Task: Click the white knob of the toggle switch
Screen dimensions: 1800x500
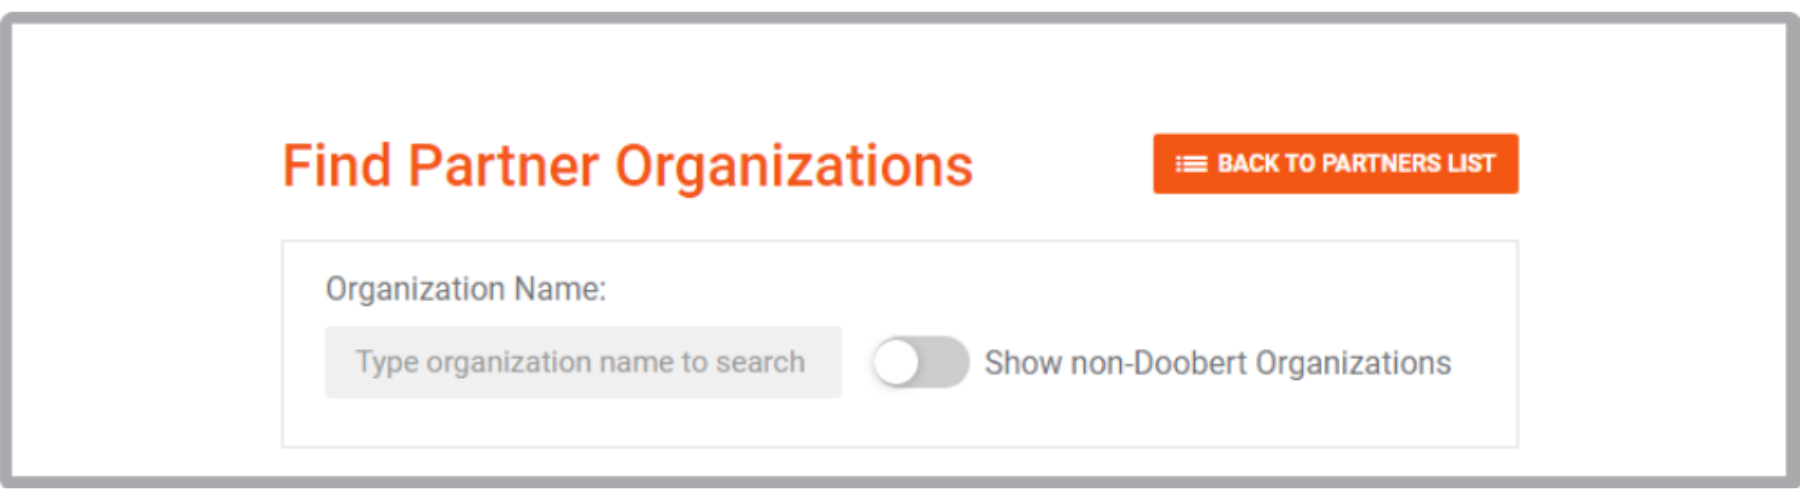Action: [x=896, y=362]
